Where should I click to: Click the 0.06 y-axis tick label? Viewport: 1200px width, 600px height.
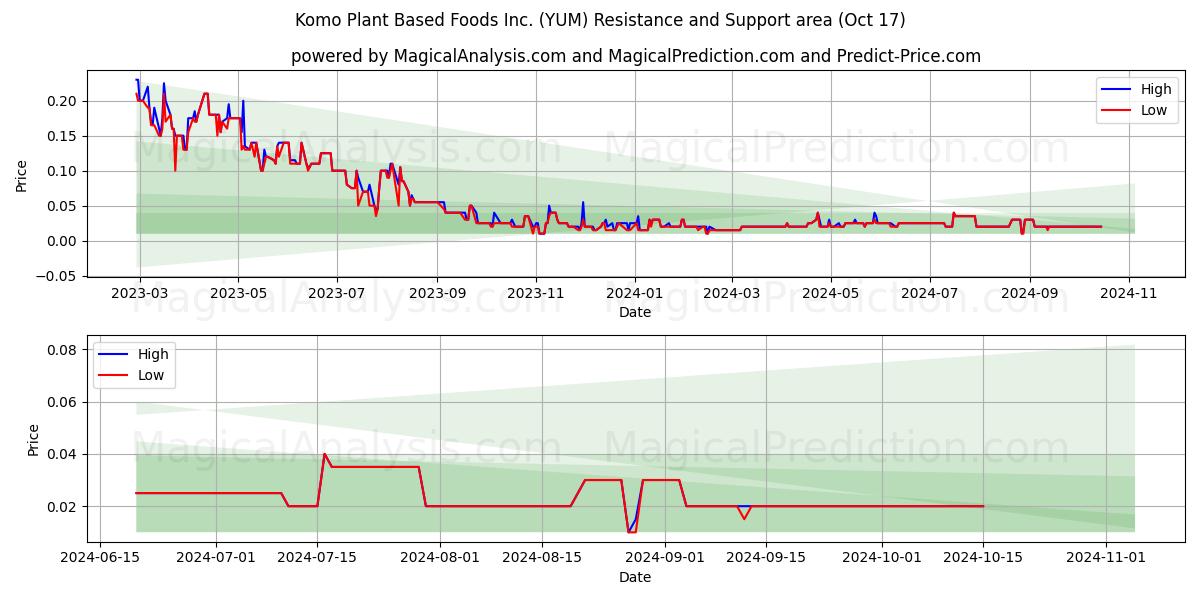pos(63,402)
